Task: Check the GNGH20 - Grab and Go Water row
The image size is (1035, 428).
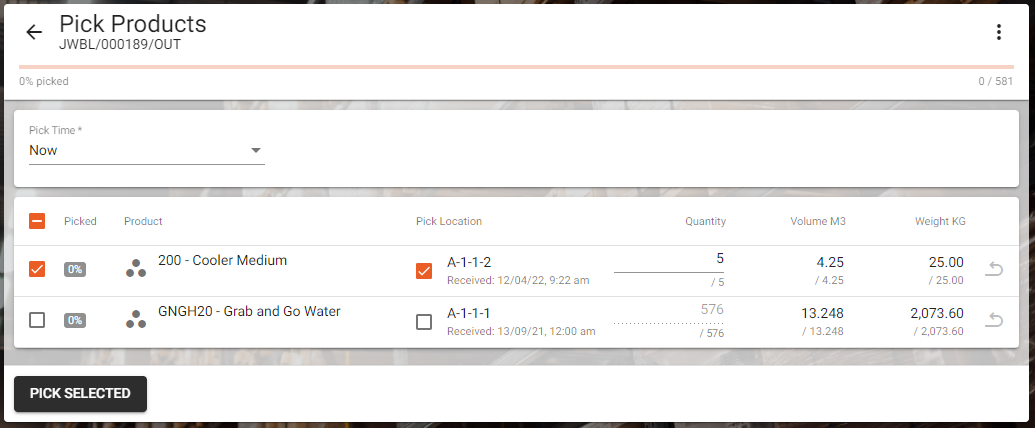Action: [x=37, y=320]
